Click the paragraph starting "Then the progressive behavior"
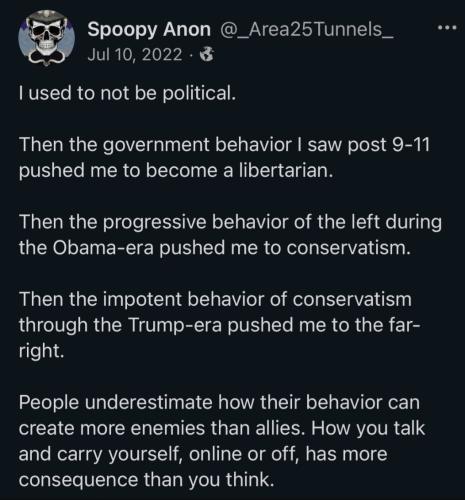Viewport: 465px width, 500px height. 230,235
